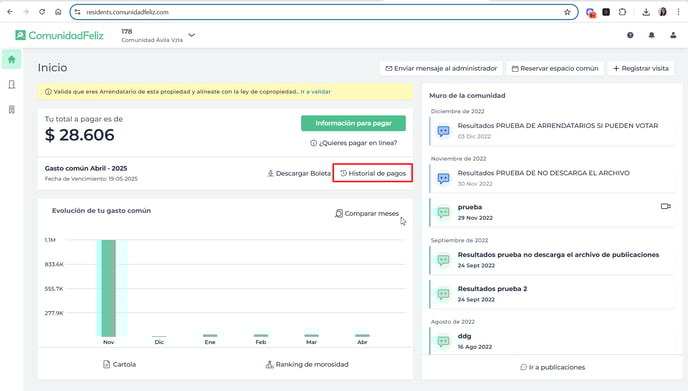Open the user account icon in header
Viewport: 688px width, 391px height.
pos(673,35)
